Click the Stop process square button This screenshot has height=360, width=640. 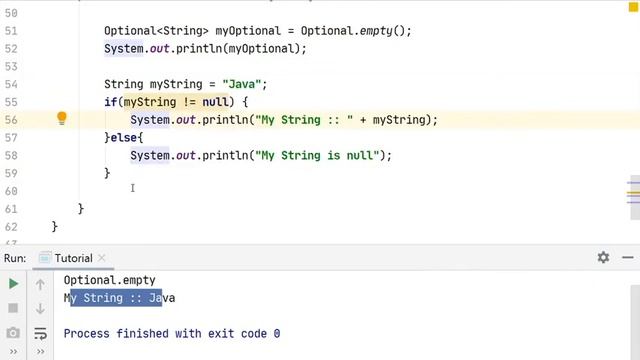tap(13, 308)
